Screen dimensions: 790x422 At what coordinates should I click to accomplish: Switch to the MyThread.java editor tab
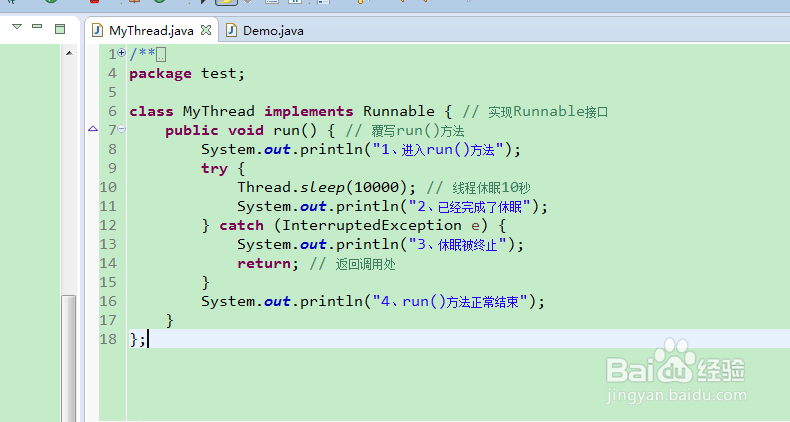pyautogui.click(x=151, y=31)
